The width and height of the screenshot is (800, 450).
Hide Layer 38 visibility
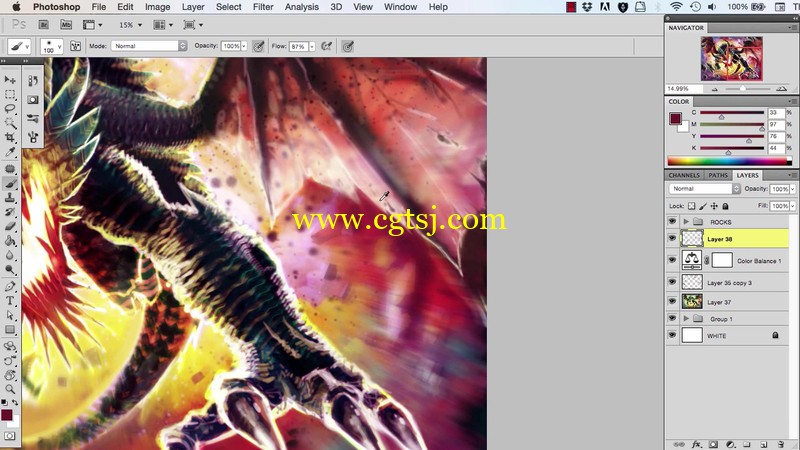pos(672,239)
